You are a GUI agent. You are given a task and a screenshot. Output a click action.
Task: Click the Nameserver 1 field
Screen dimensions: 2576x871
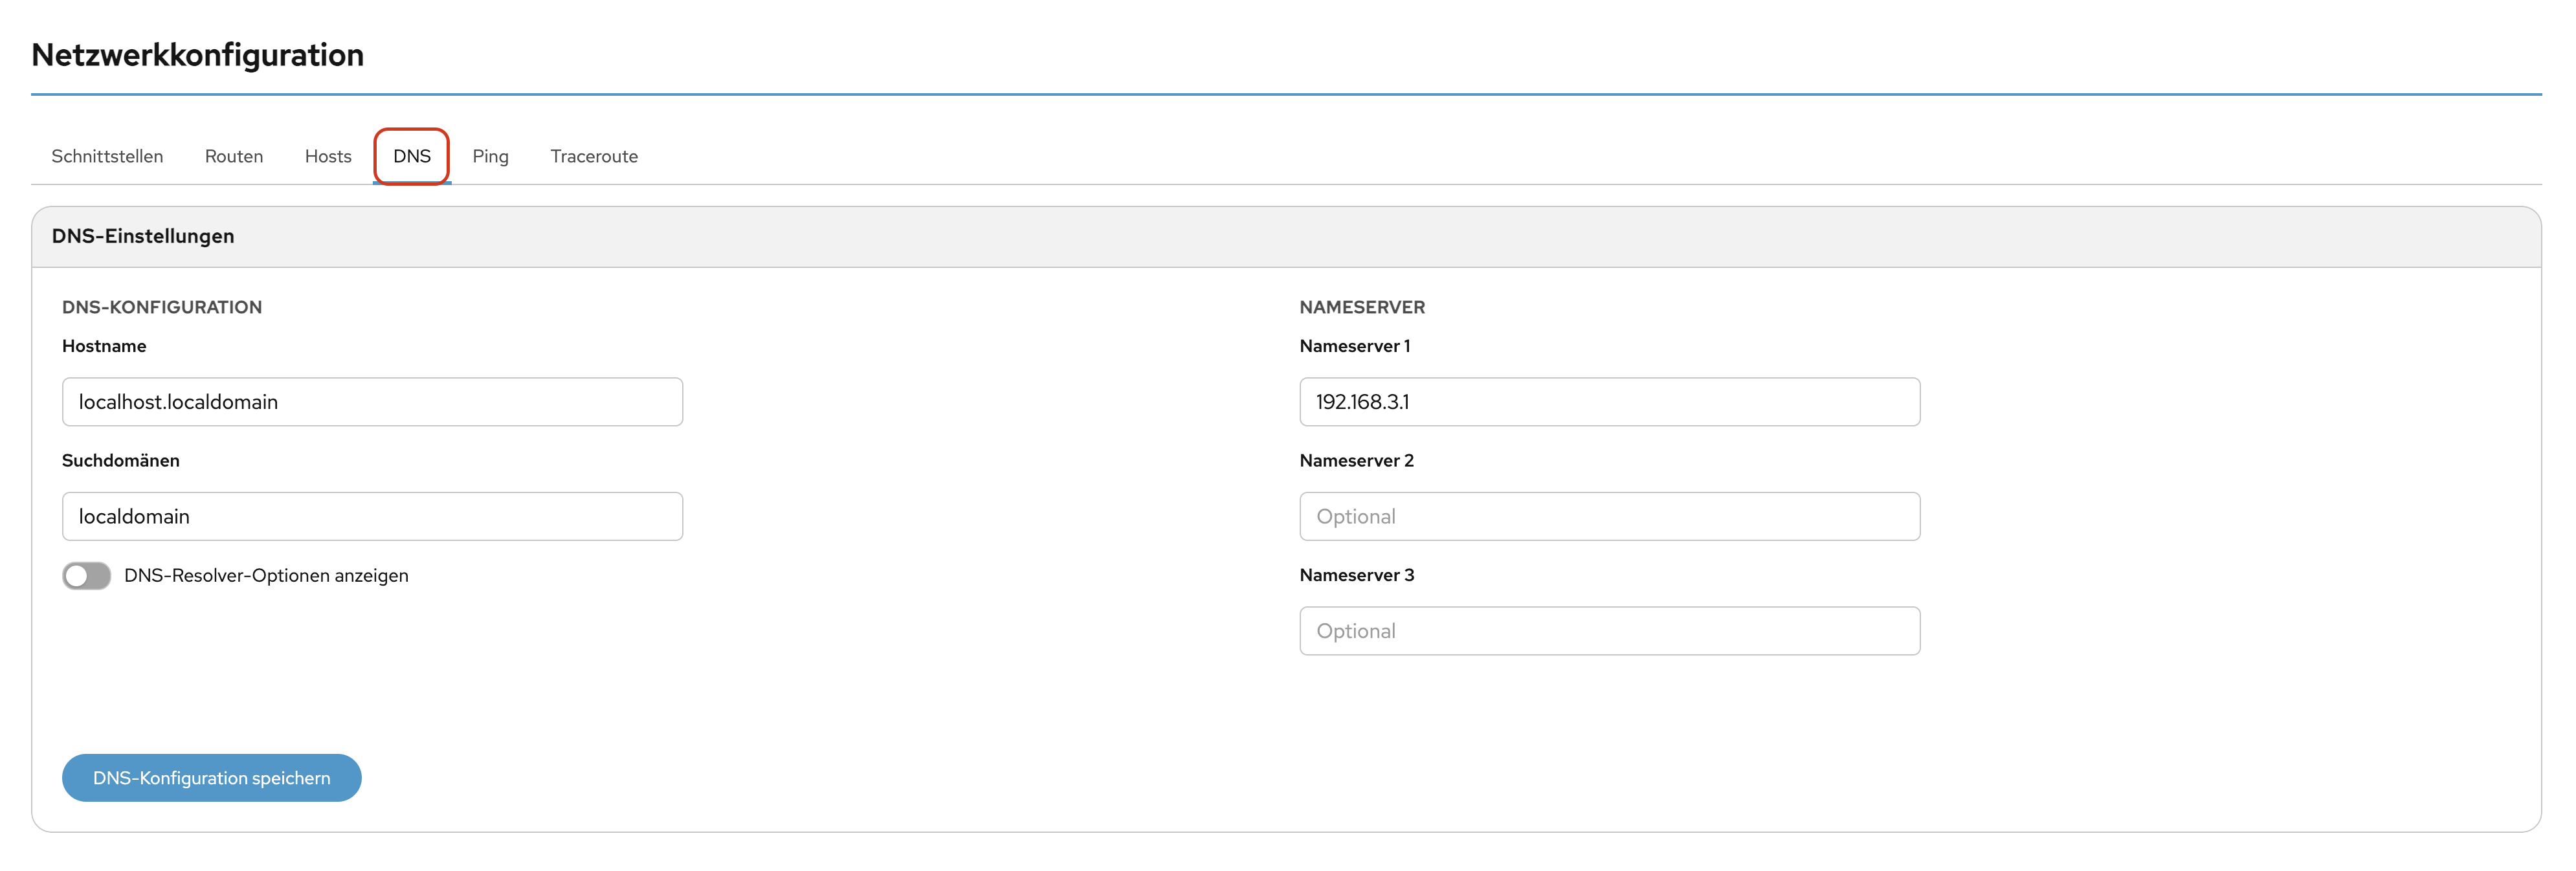tap(1609, 402)
